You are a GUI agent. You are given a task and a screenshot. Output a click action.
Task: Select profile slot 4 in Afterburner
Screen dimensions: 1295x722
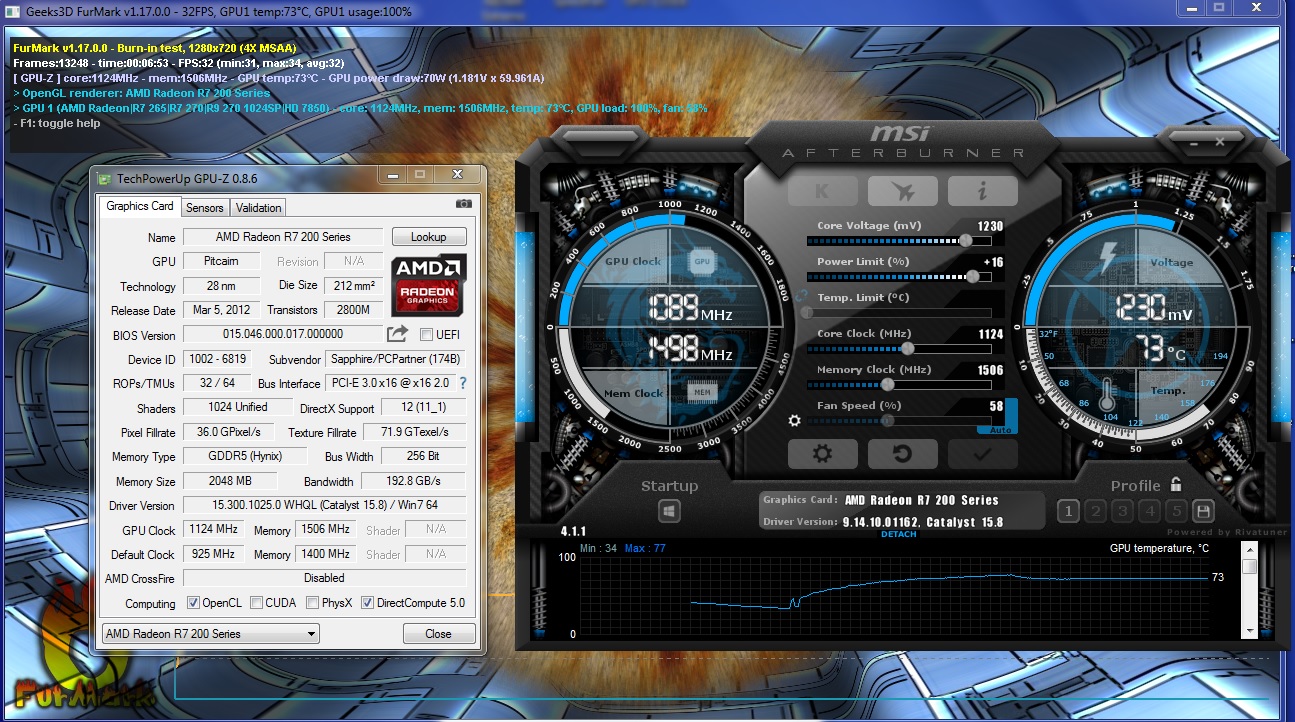point(1149,511)
